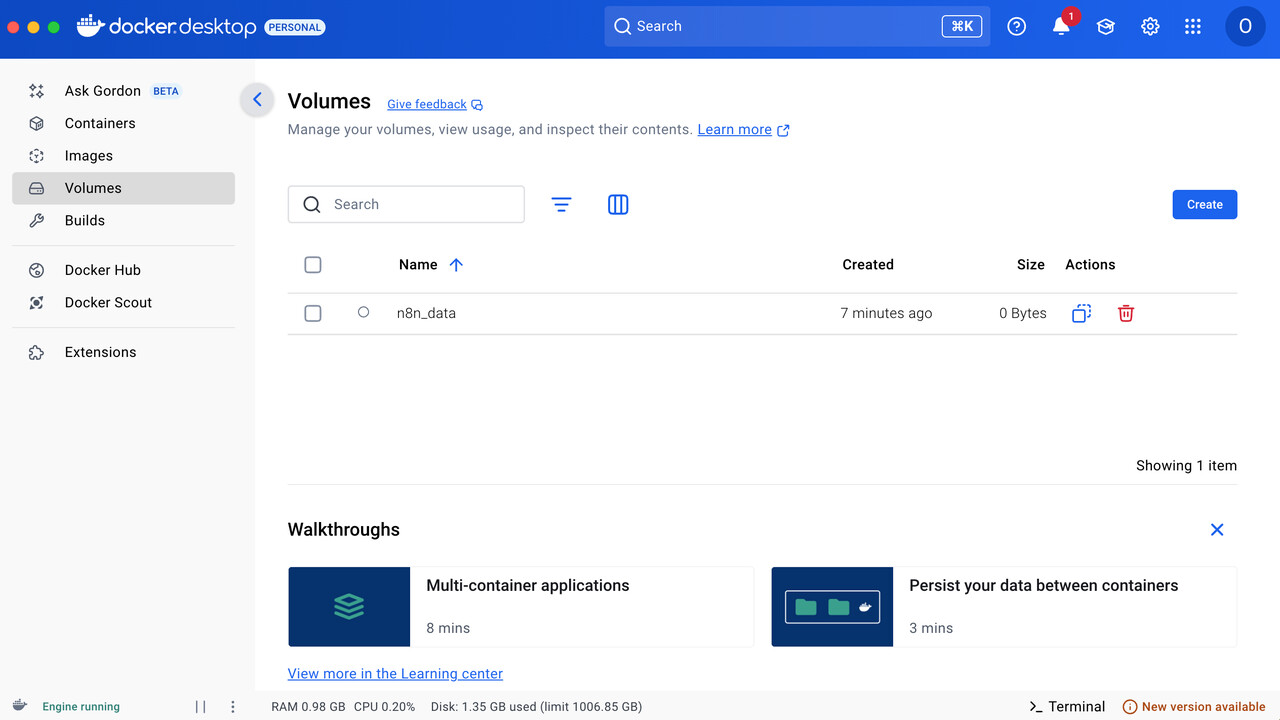Click the Create volume button
This screenshot has width=1280, height=720.
point(1204,204)
